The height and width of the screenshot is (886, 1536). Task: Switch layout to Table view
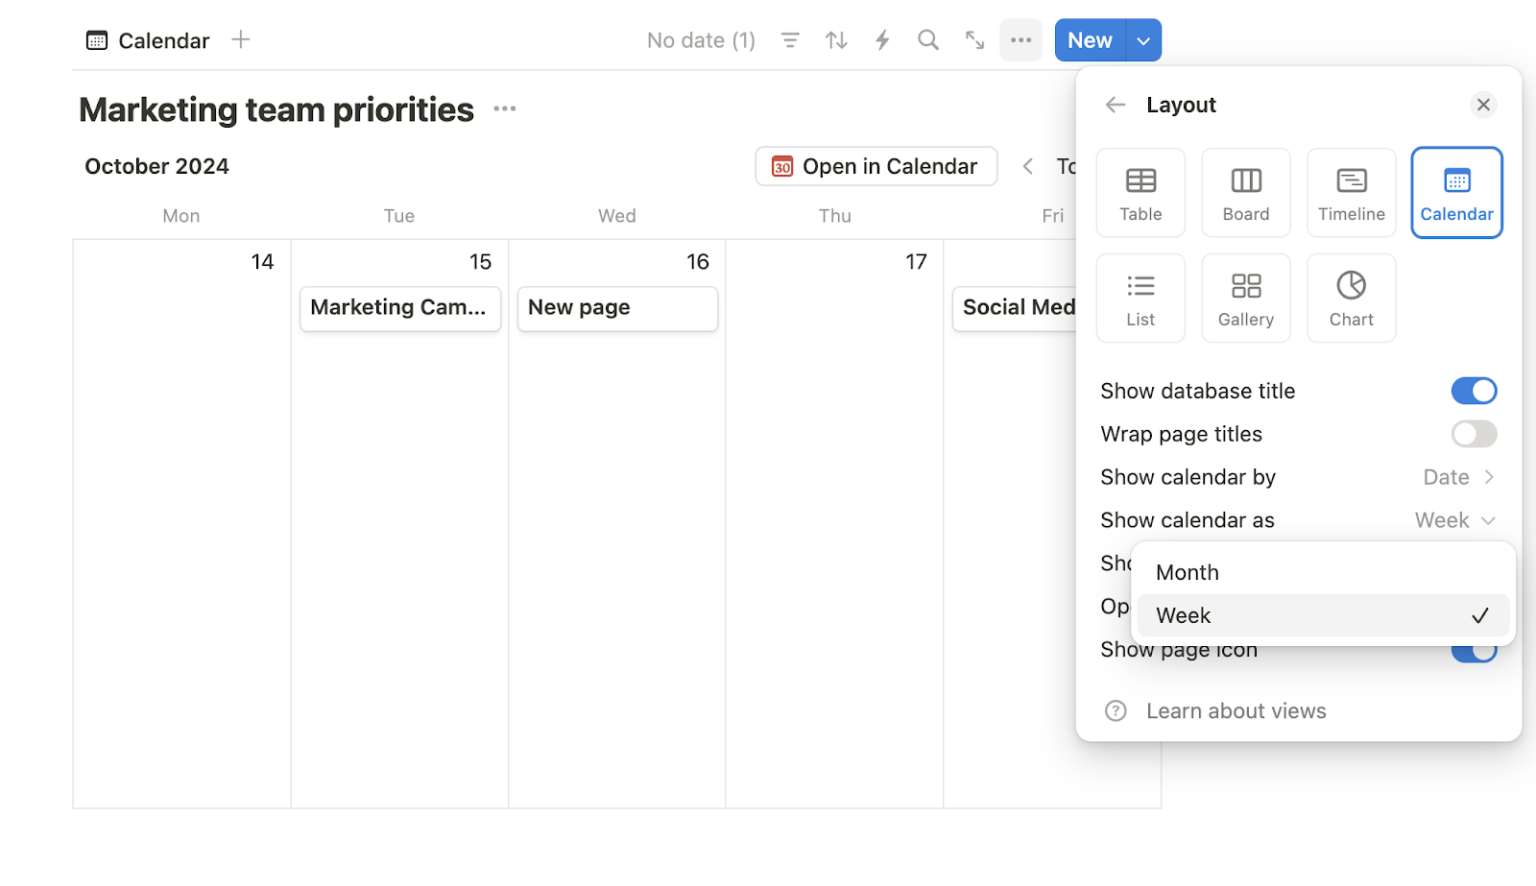pos(1140,192)
